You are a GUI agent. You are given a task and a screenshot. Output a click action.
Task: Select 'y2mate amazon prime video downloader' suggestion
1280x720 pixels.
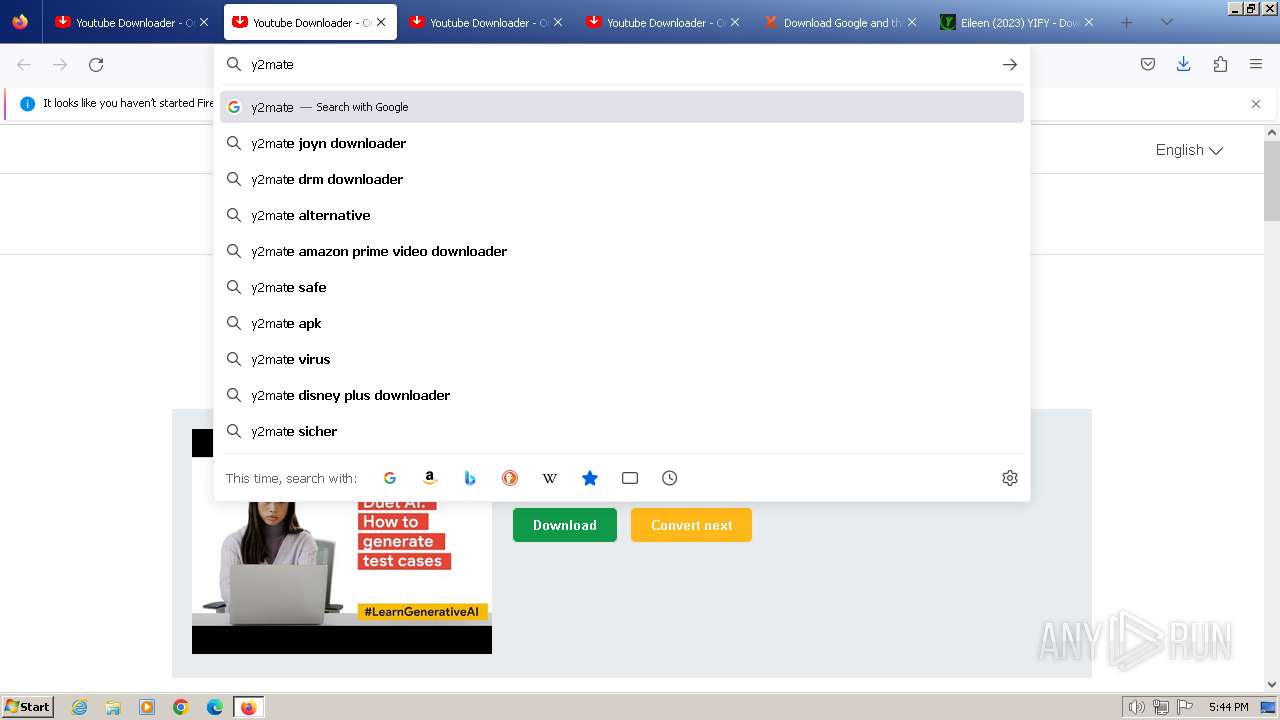point(622,251)
